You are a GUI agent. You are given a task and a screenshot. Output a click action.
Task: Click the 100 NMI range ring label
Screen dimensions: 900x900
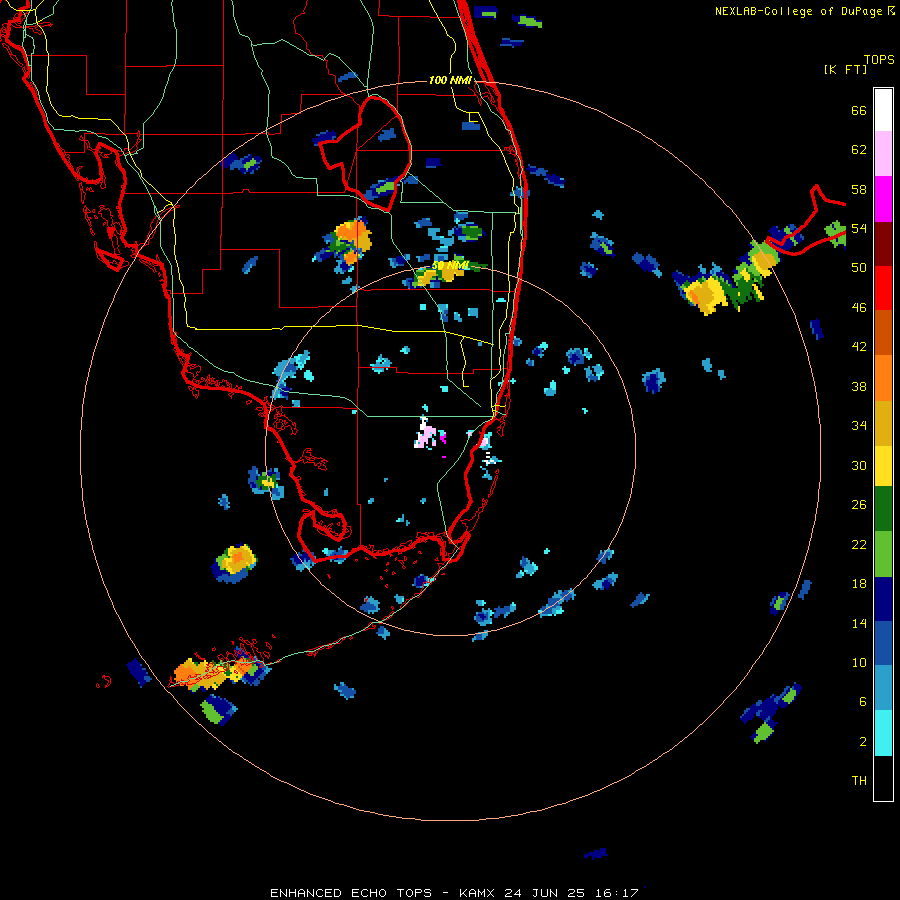[451, 80]
